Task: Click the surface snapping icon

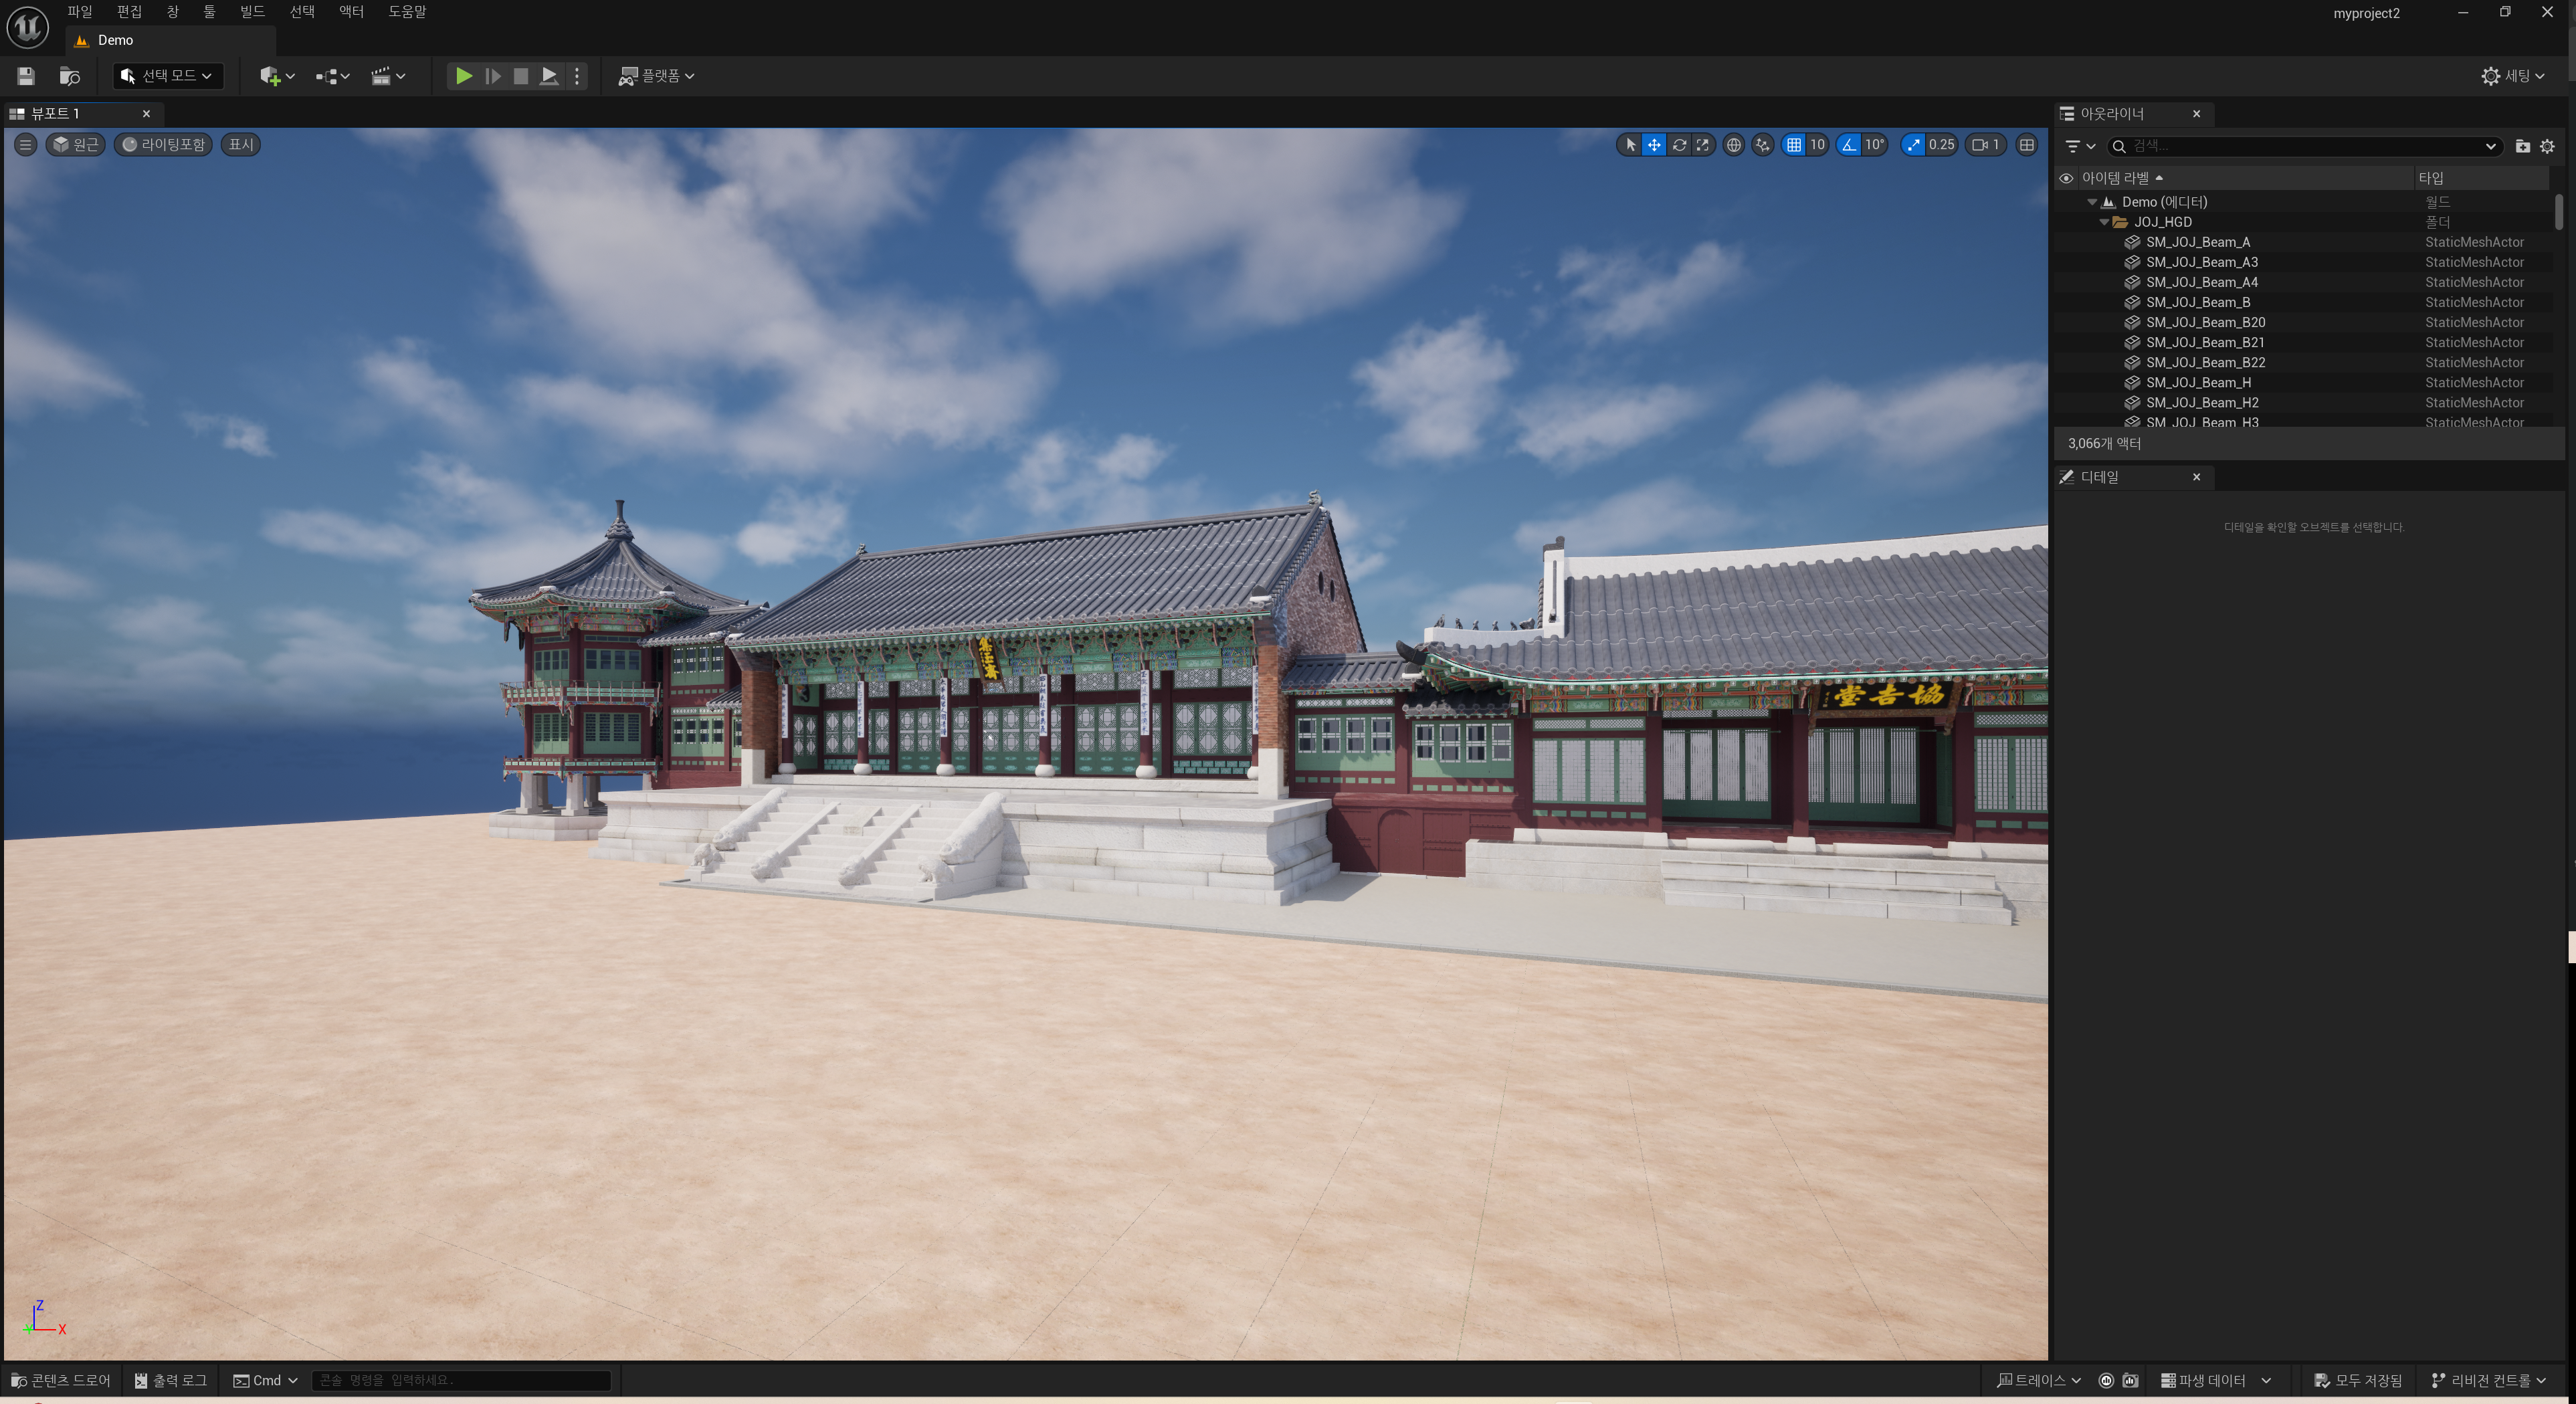Action: coord(1763,145)
